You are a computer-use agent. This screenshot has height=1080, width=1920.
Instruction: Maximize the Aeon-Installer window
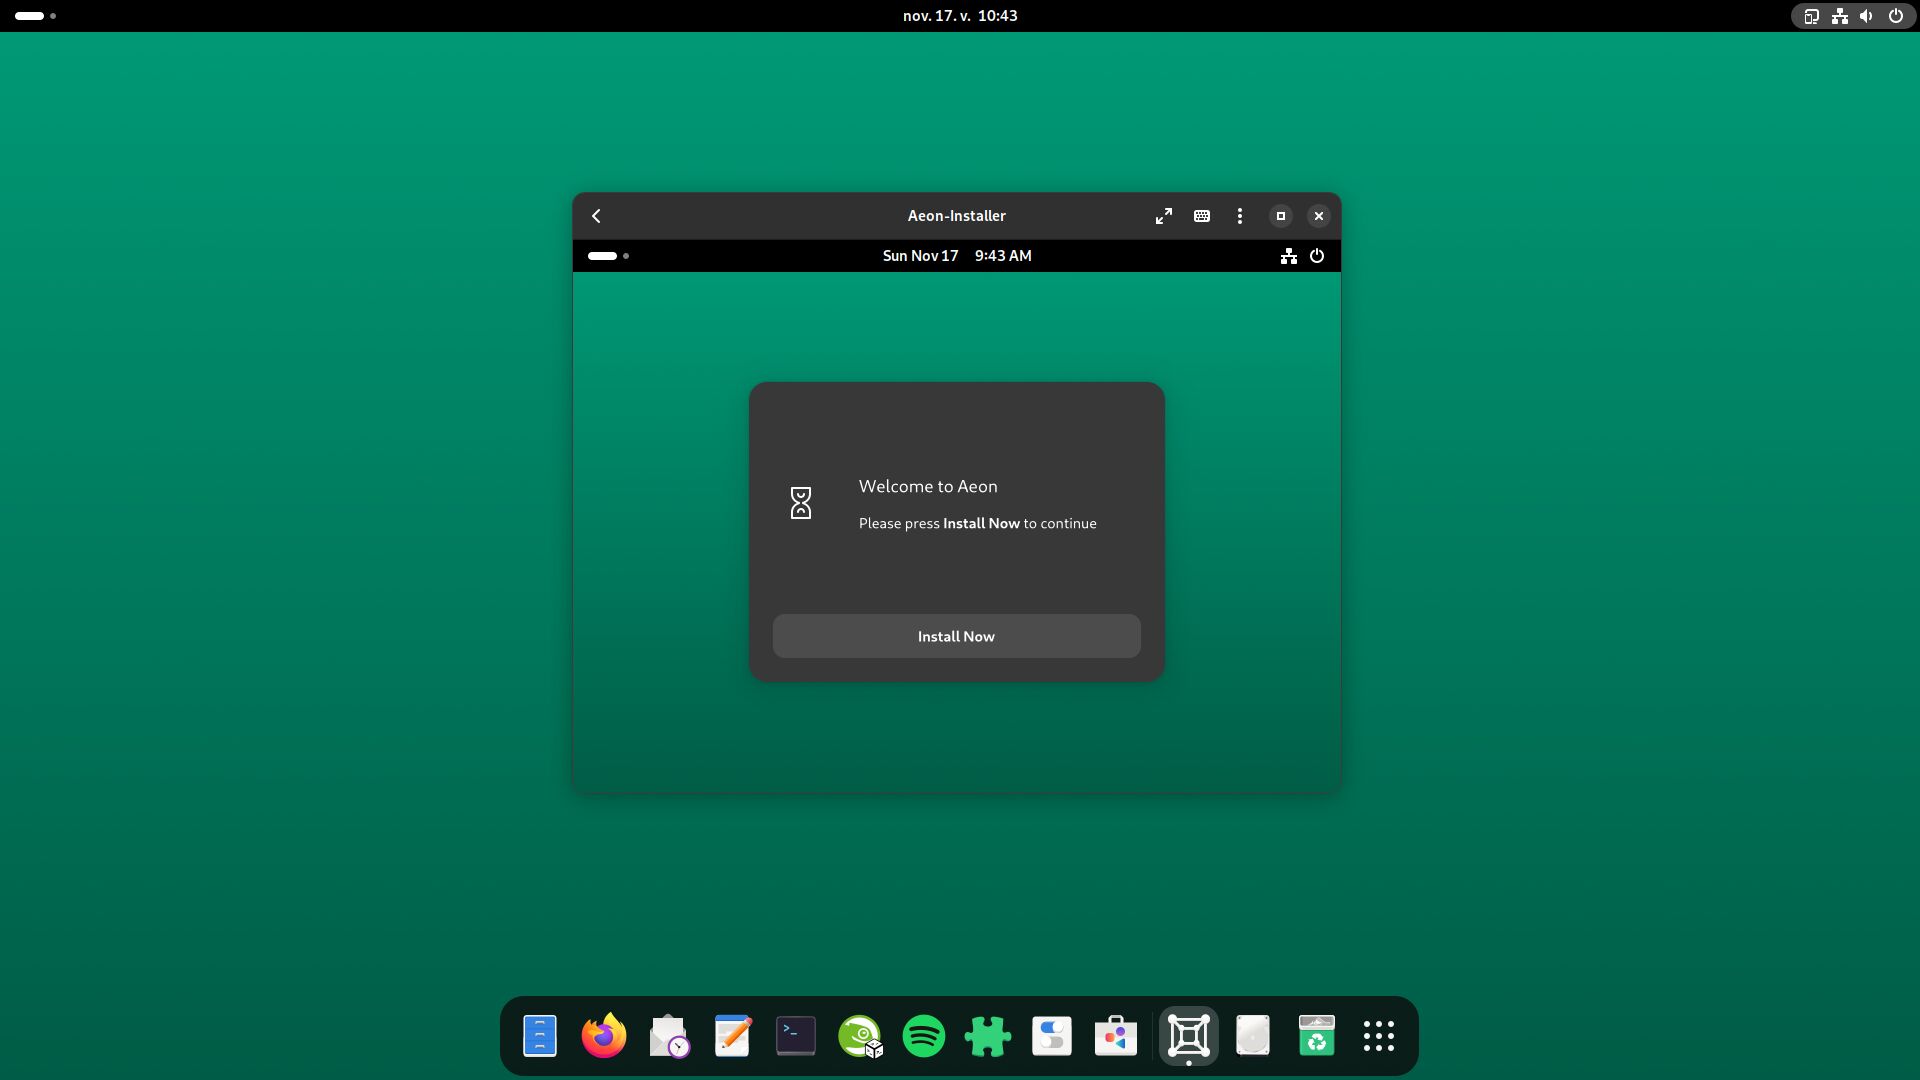click(1281, 216)
